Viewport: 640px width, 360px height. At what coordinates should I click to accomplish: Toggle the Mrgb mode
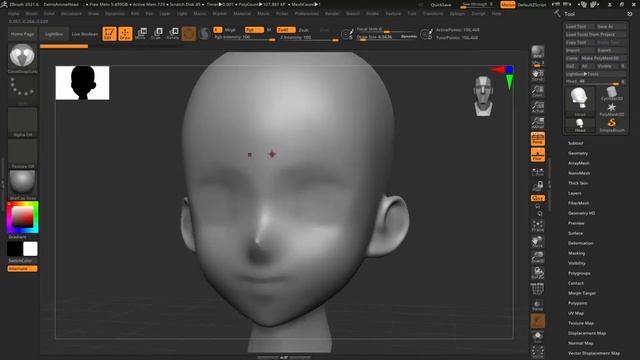(231, 30)
